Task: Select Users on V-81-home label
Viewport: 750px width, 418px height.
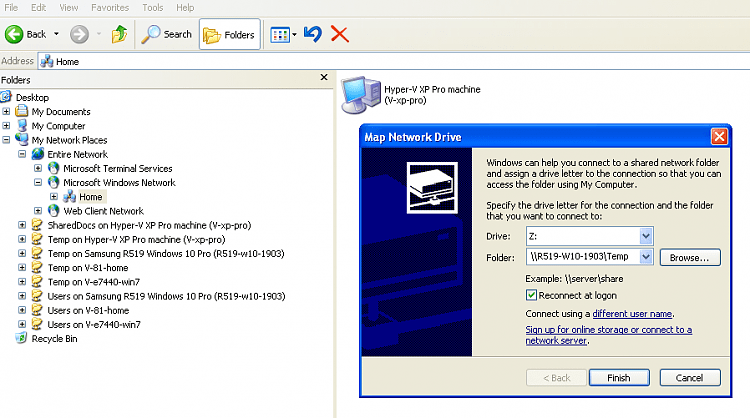Action: (x=88, y=310)
